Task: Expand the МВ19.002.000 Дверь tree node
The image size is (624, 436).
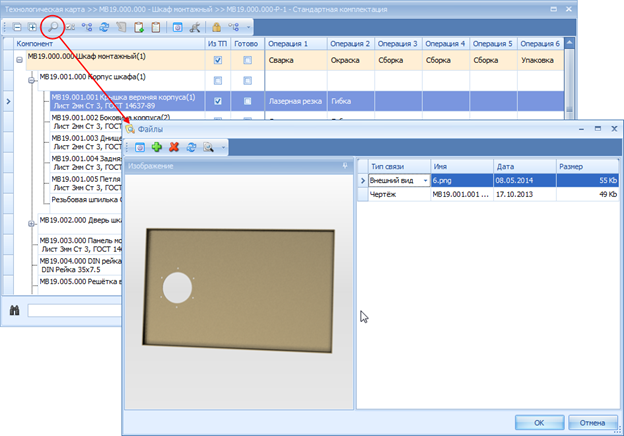Action: (x=33, y=223)
